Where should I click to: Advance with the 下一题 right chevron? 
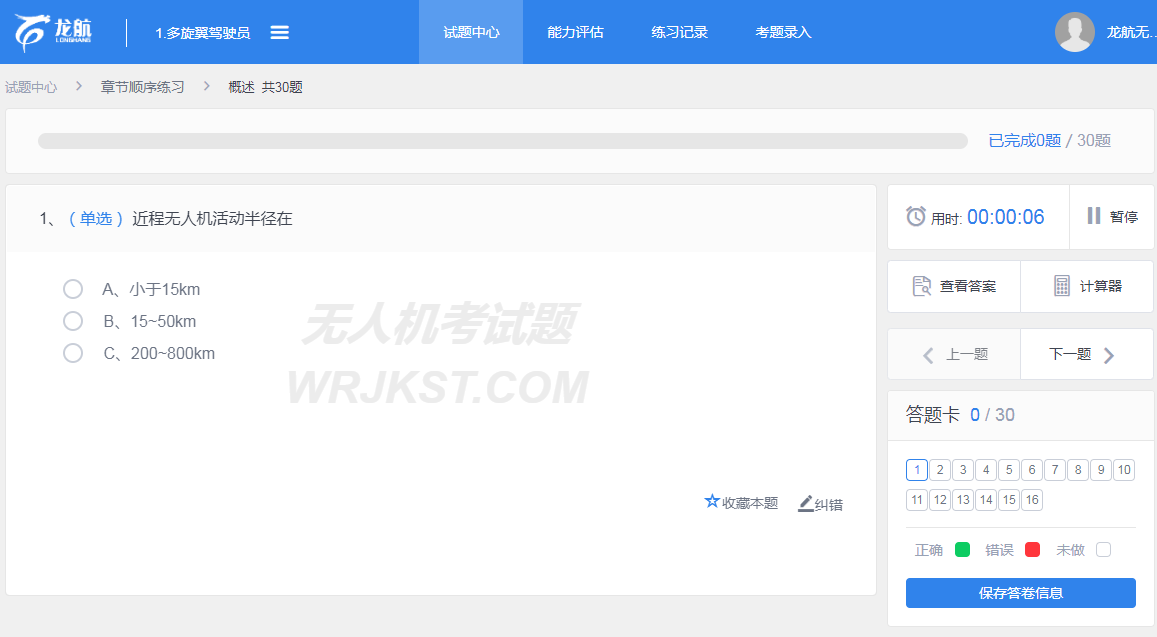point(1108,355)
